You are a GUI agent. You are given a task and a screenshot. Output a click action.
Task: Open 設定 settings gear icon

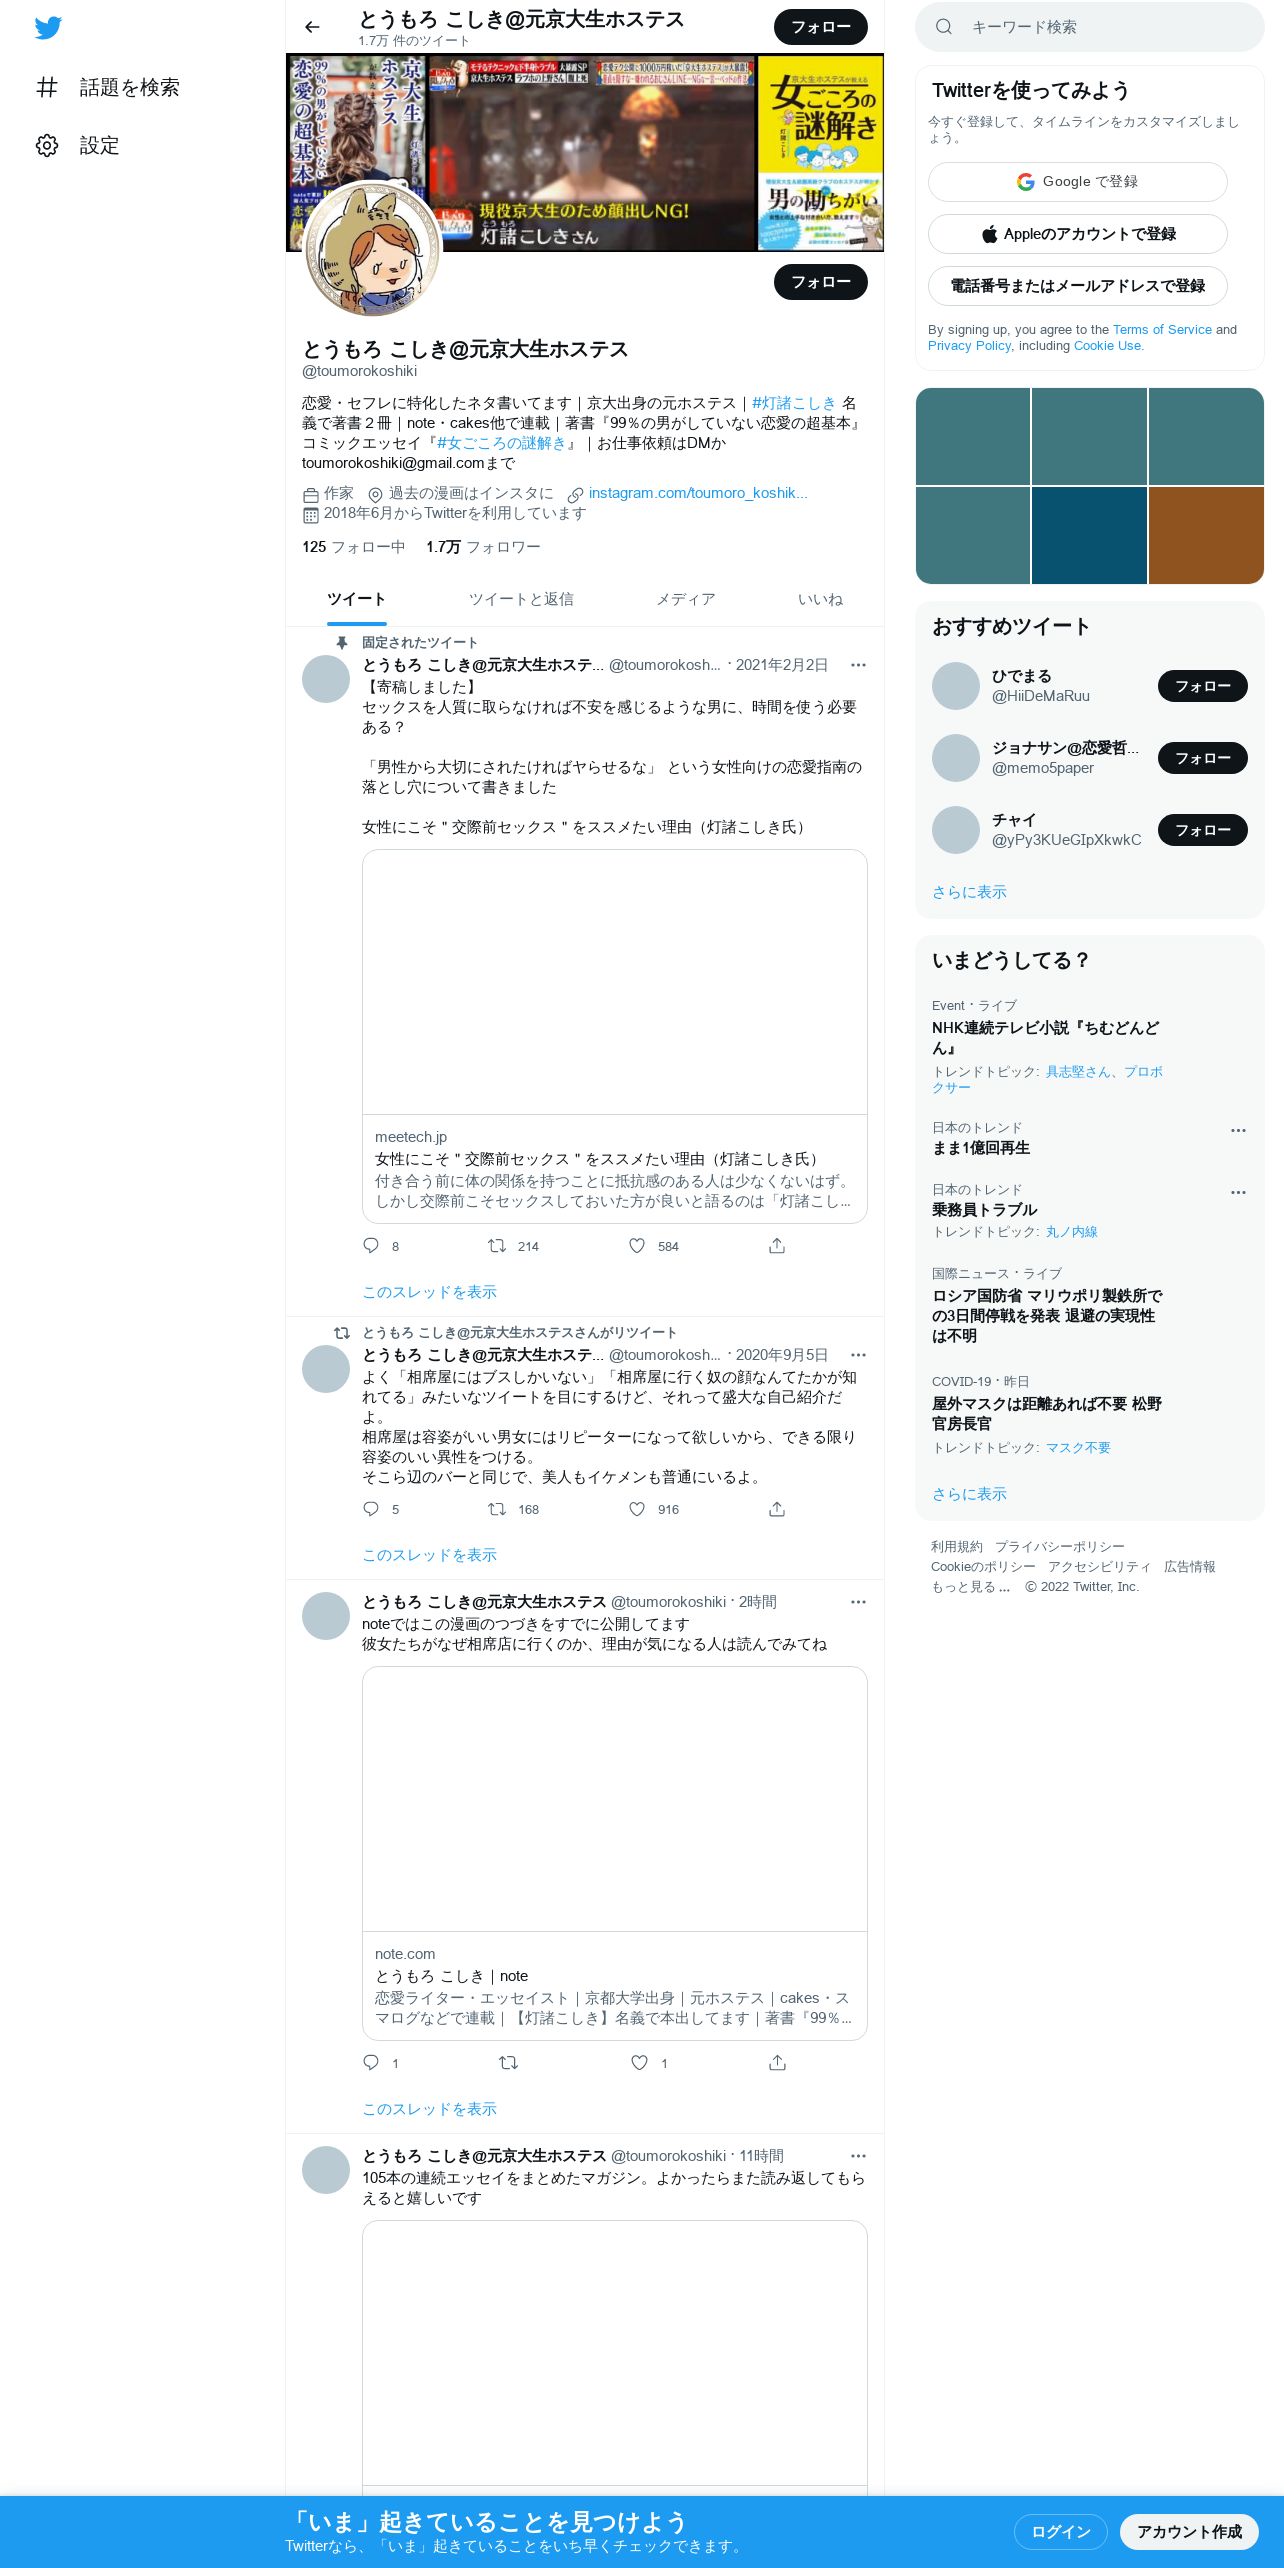tap(47, 145)
